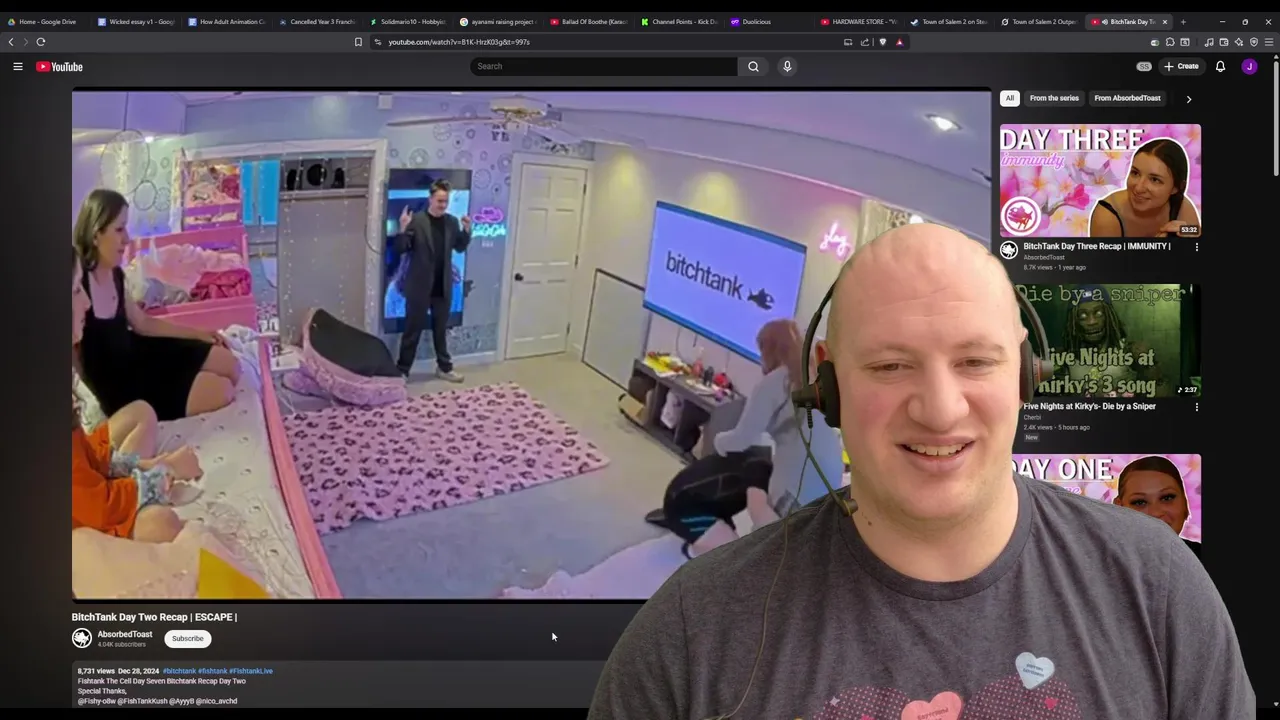1280x720 pixels.
Task: Click the main video player
Action: coord(531,344)
